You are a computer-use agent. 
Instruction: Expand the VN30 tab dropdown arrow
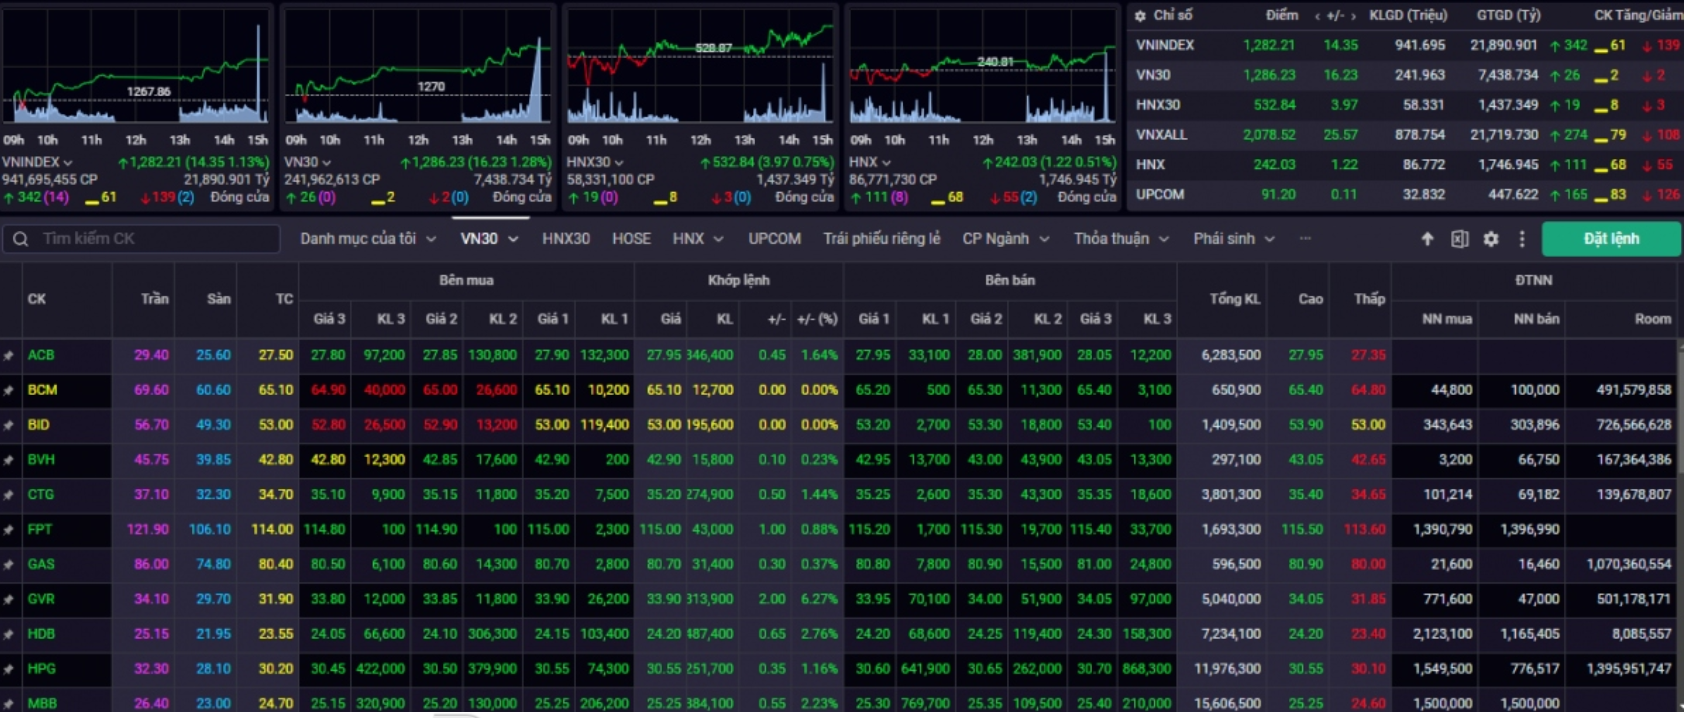[513, 239]
